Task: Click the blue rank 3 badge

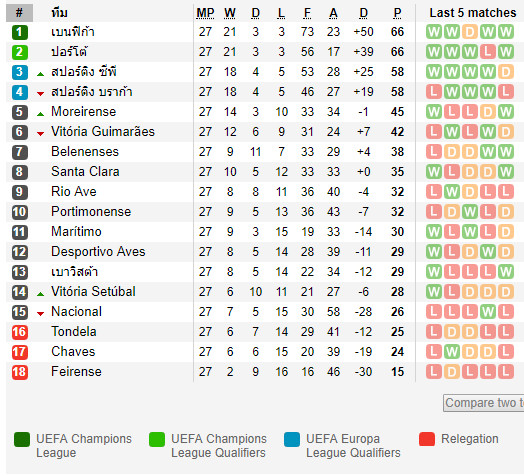Action: (x=20, y=72)
